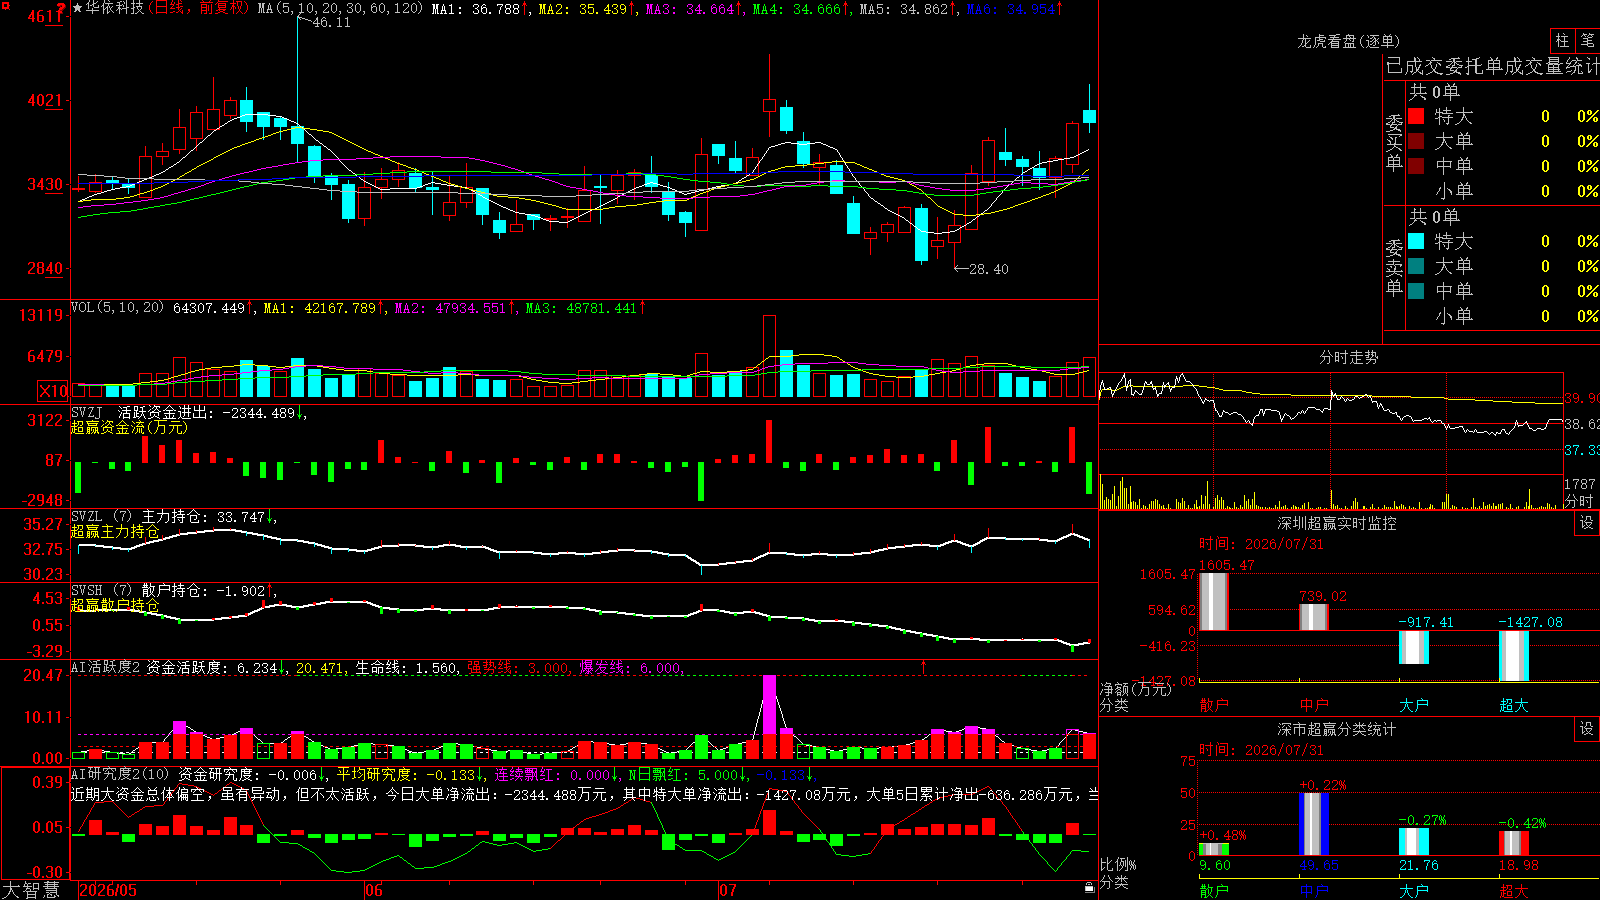Click the dark red 中单 buy-order swatch

pyautogui.click(x=1416, y=166)
